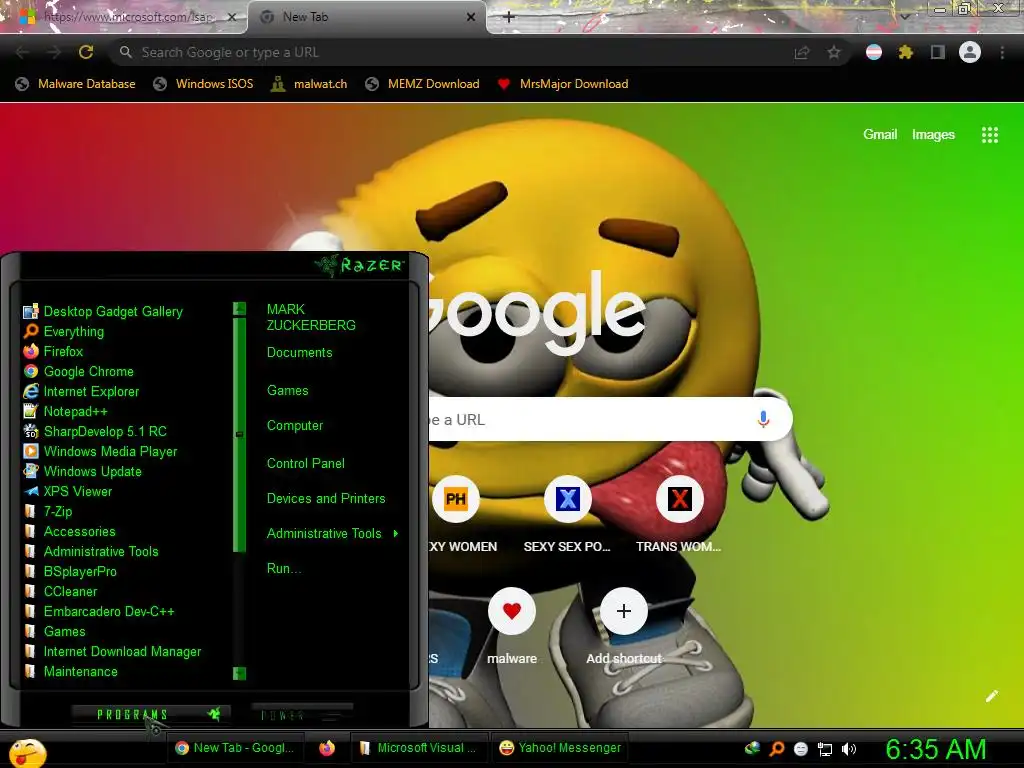Click the striped flag extension icon

(874, 52)
